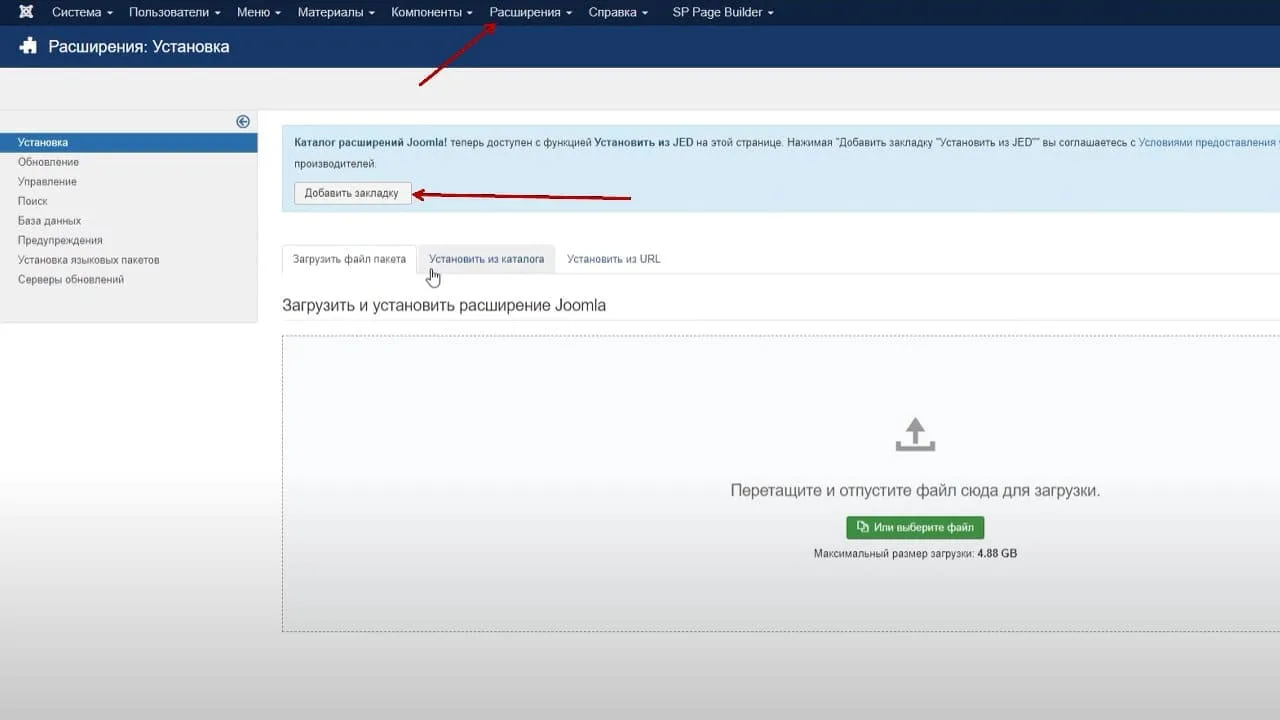Open Поиск in the sidebar
The image size is (1280, 720).
33,201
